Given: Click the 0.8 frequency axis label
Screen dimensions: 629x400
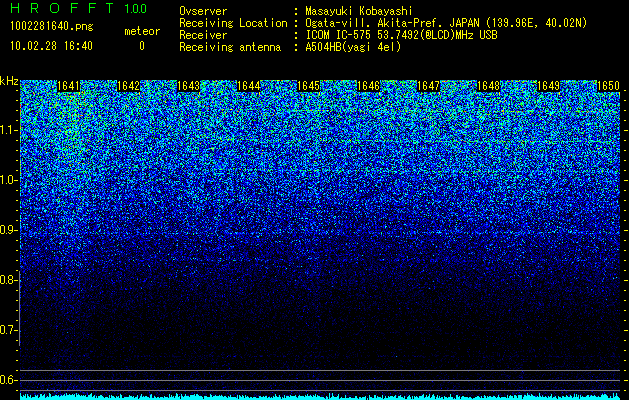Looking at the screenshot, I should click(8, 280).
